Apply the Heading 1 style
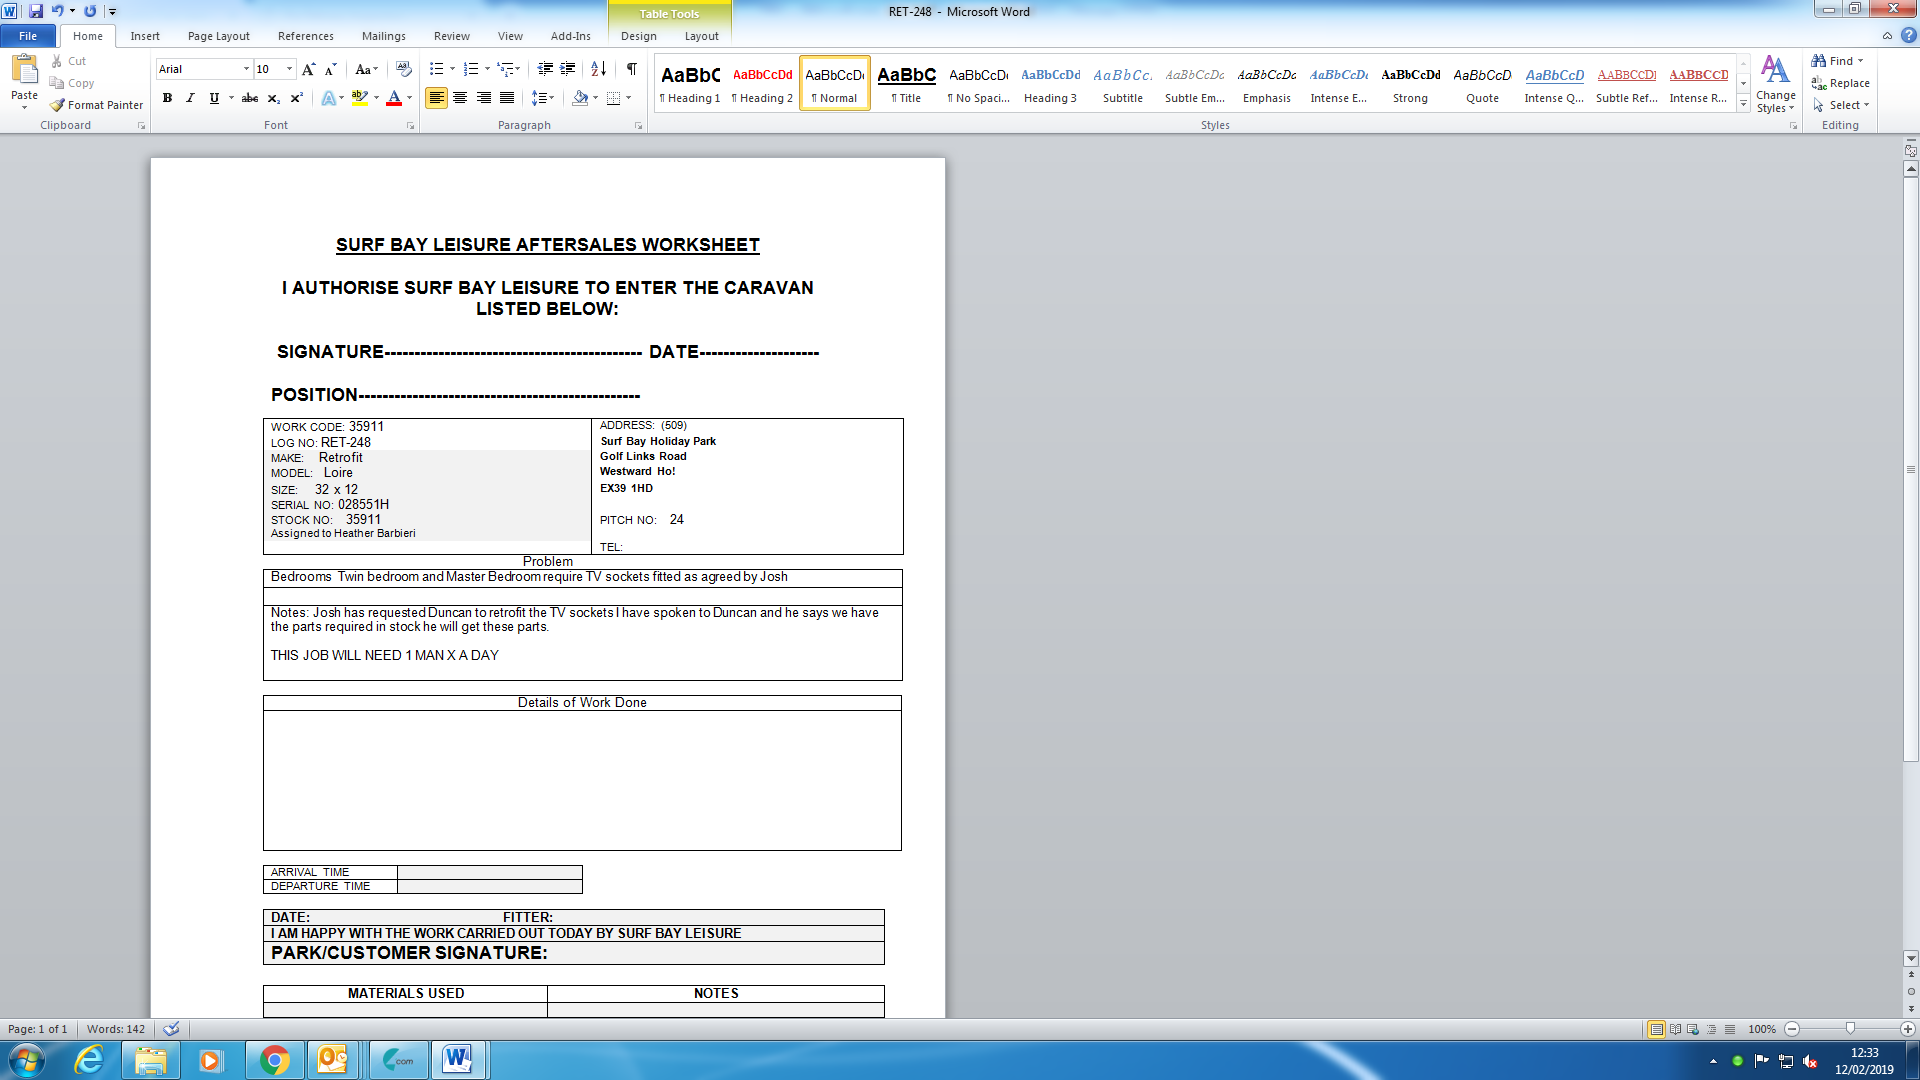Image resolution: width=1920 pixels, height=1080 pixels. 690,84
